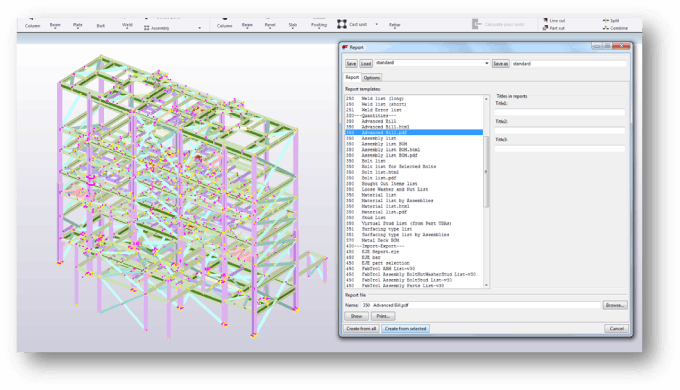Screen dimensions: 680x390
Task: Click the Calculate pour units icon
Action: tap(476, 24)
